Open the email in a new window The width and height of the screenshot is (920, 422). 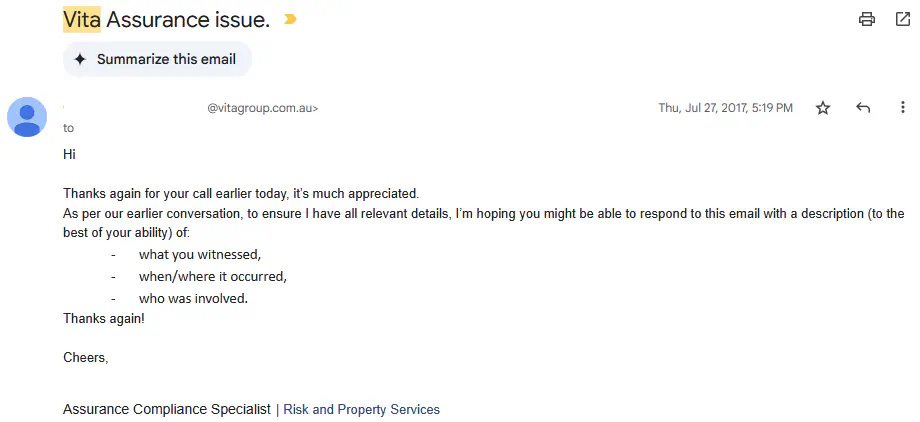[x=902, y=19]
